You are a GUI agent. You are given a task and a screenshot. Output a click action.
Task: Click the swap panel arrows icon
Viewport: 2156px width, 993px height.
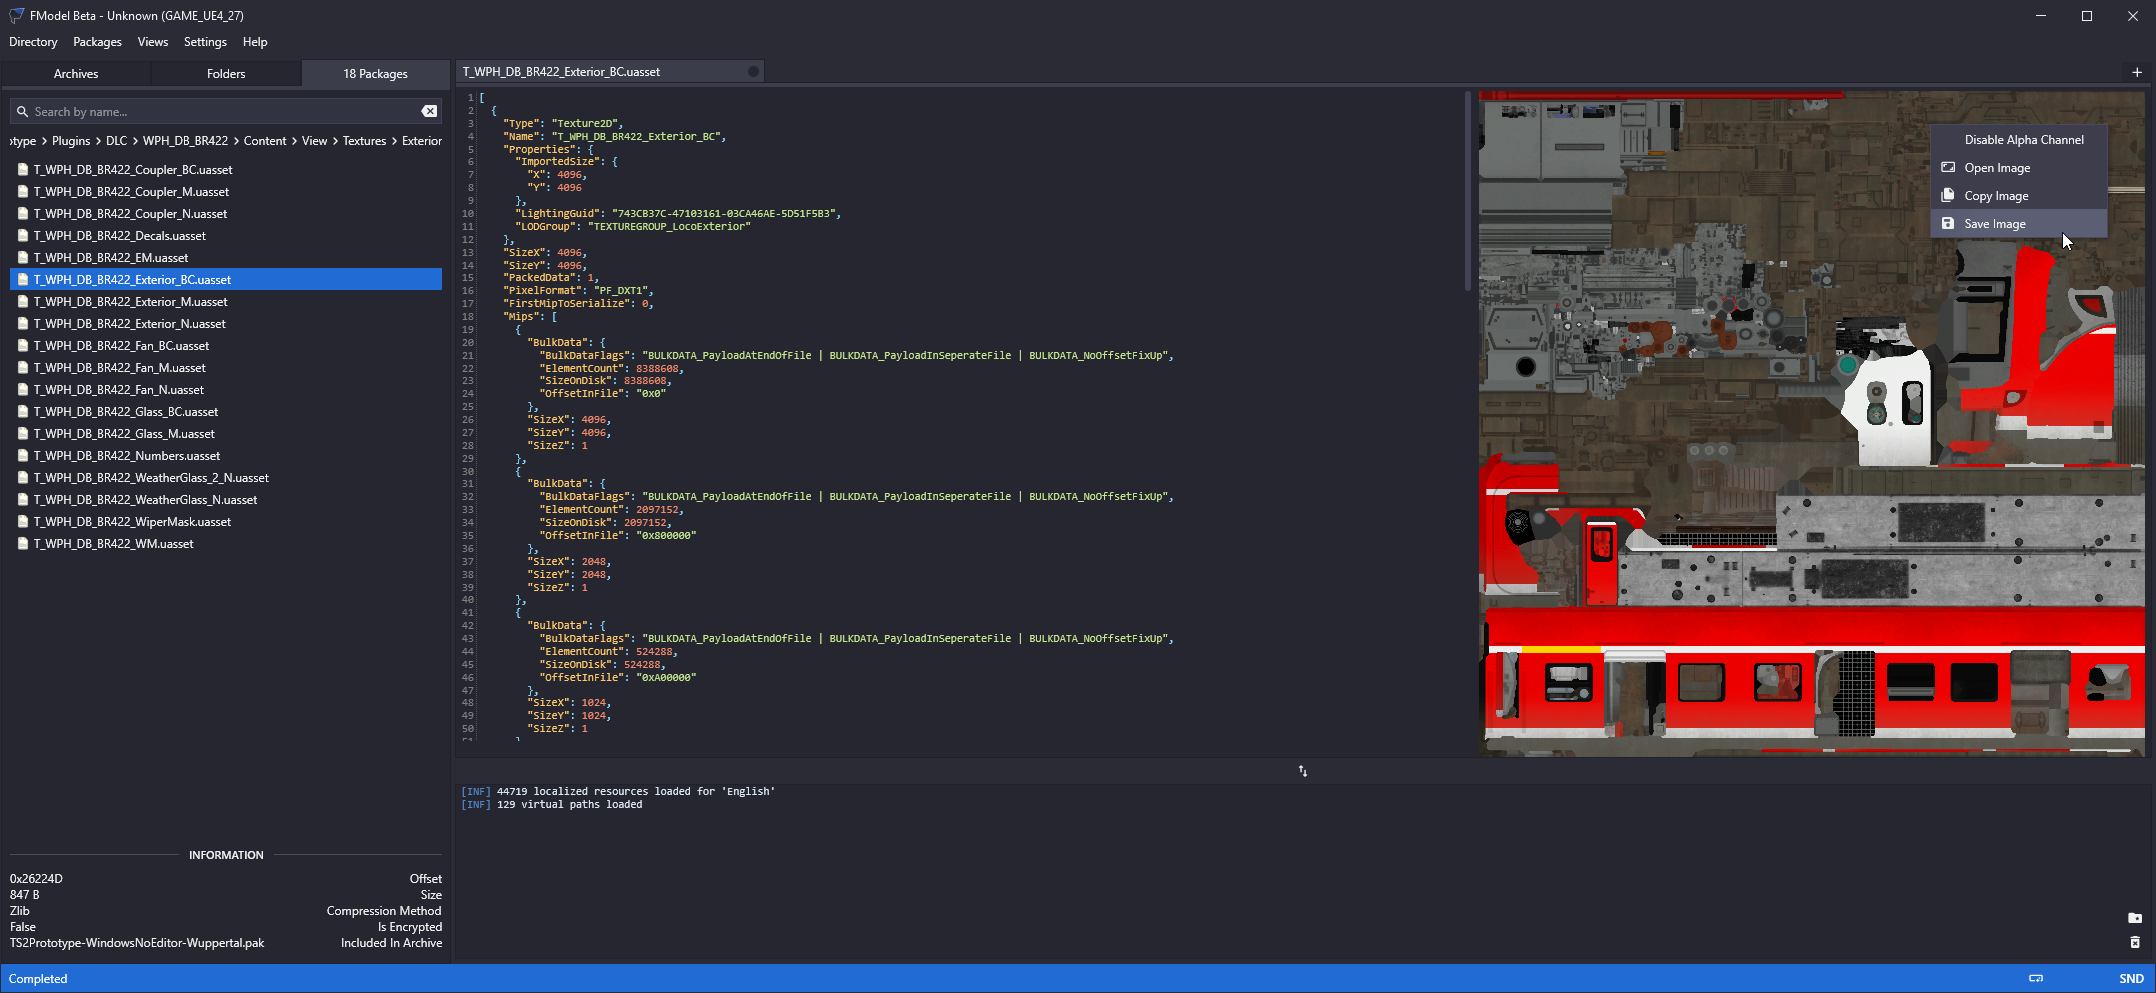click(x=1302, y=771)
